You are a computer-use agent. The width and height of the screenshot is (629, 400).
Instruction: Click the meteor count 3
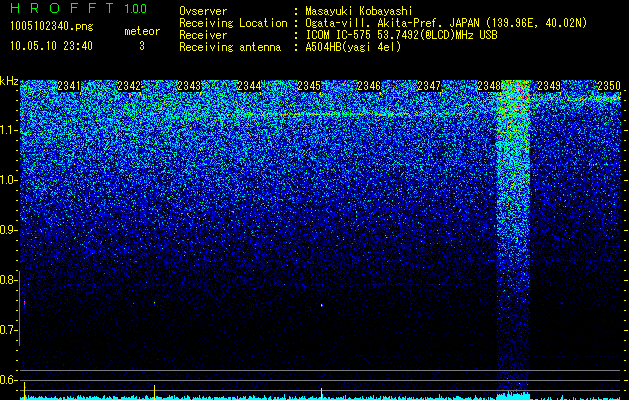142,46
